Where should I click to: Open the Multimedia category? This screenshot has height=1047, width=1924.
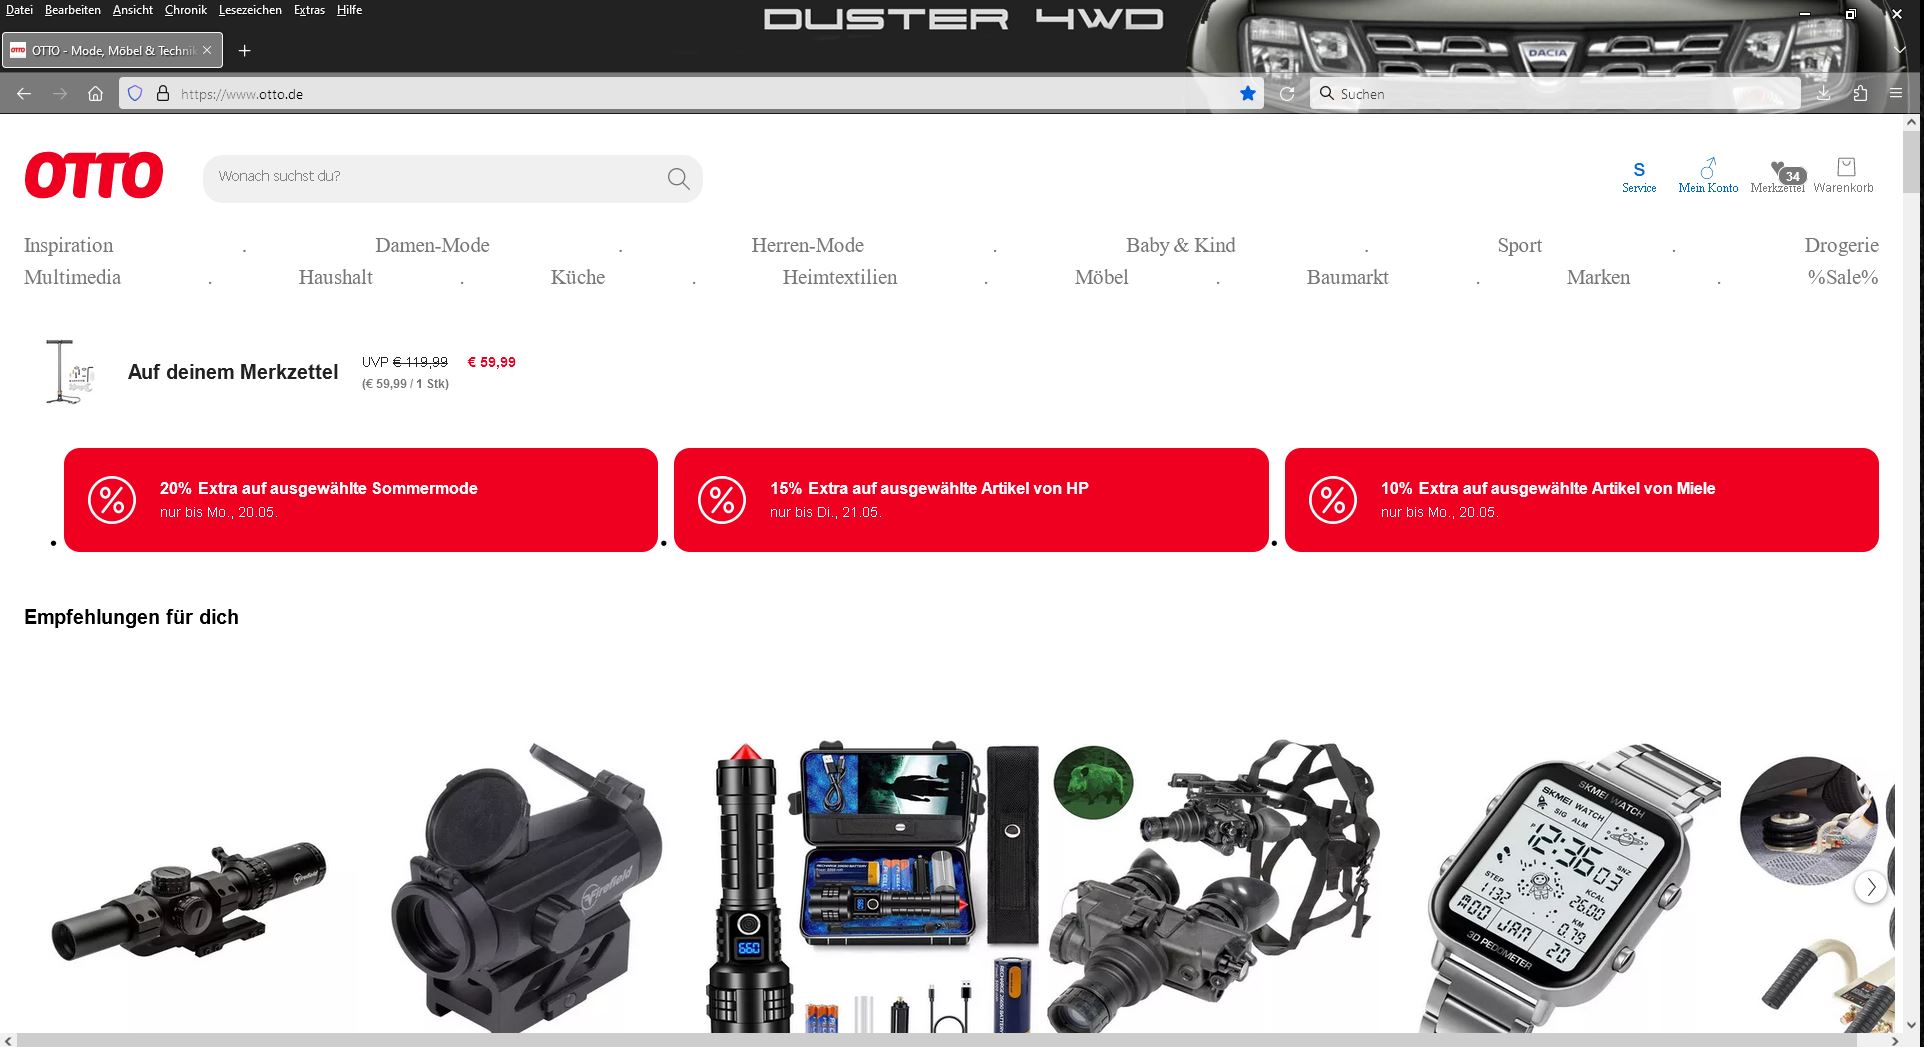pos(72,278)
